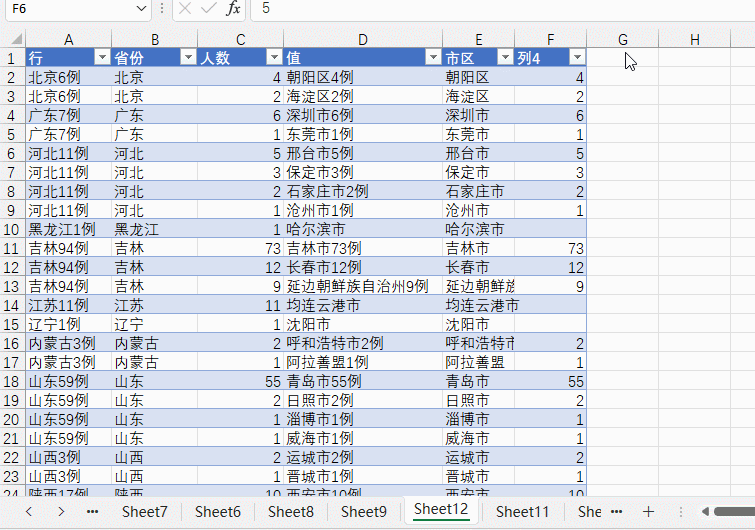Open the Name Box dropdown arrow
Image resolution: width=755 pixels, height=530 pixels.
point(141,9)
